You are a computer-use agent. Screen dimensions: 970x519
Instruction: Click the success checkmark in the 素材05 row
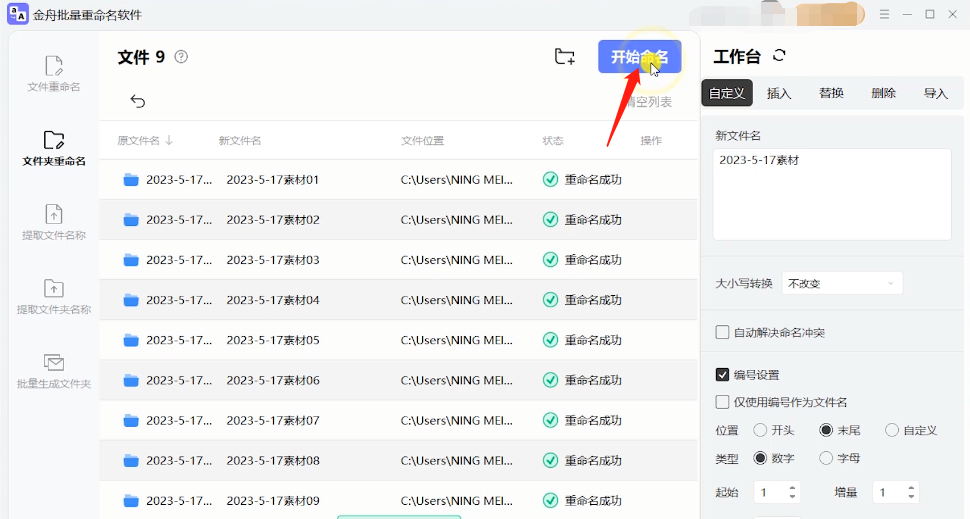(x=550, y=340)
